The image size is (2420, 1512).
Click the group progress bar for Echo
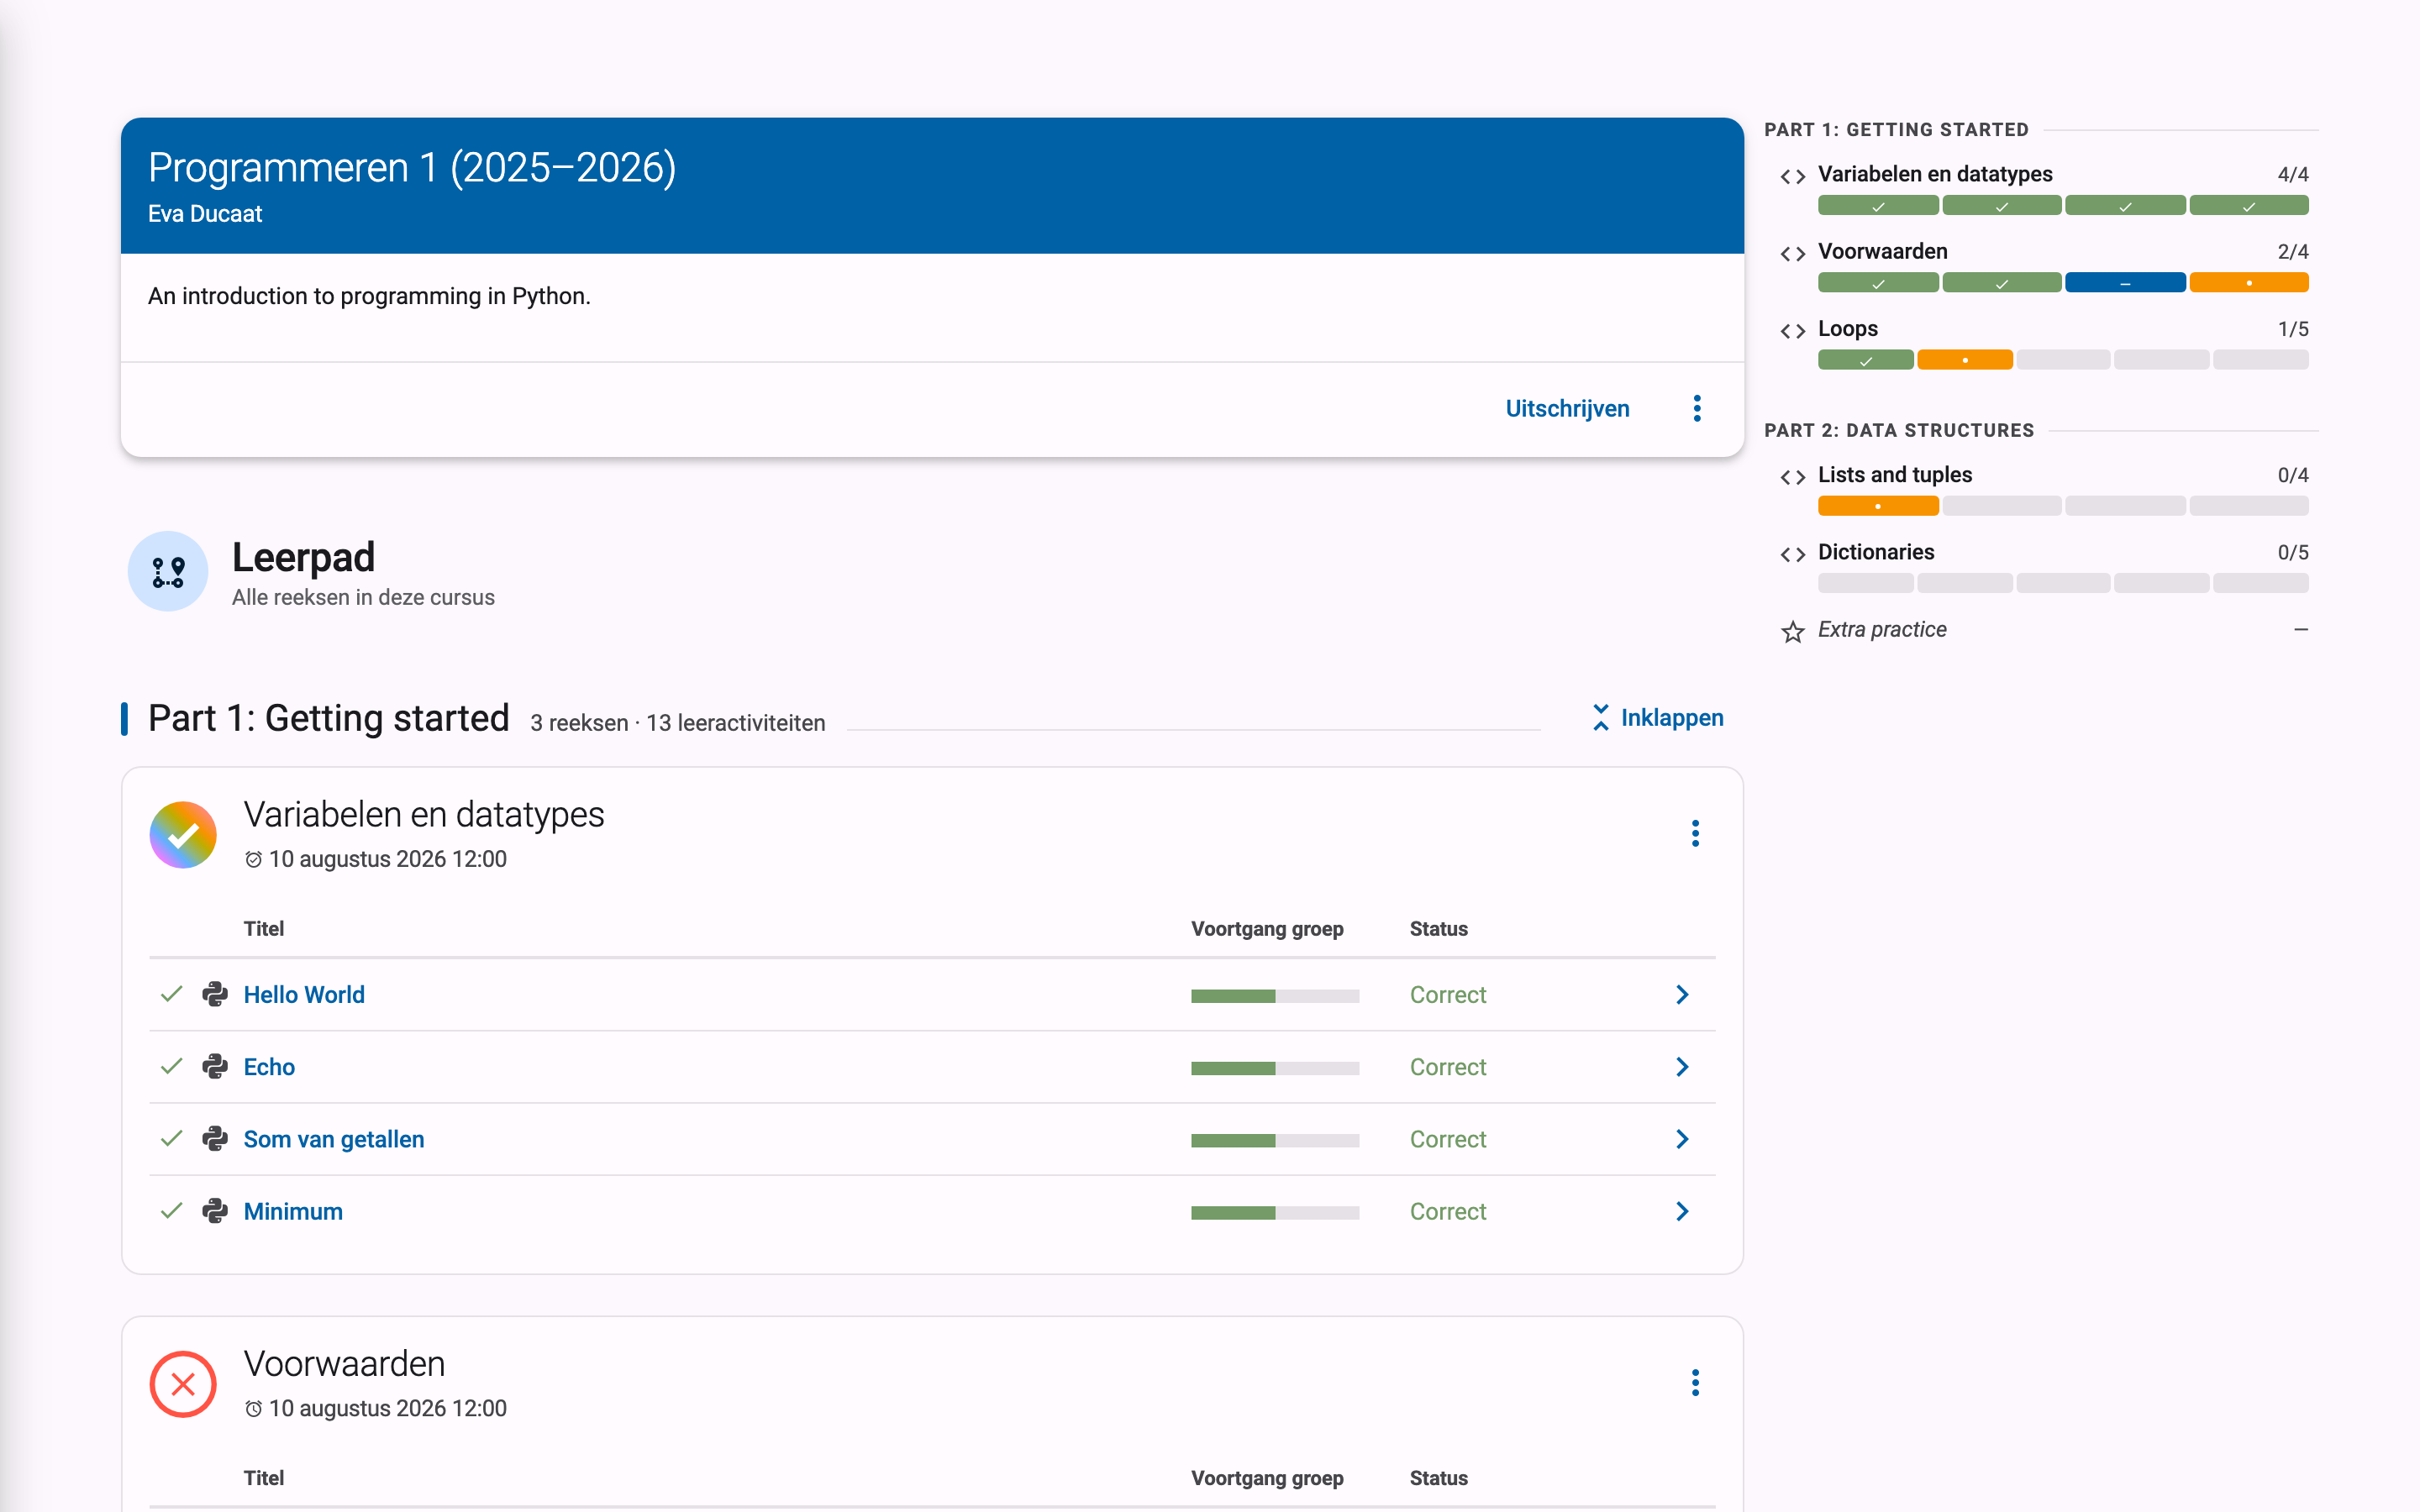(x=1275, y=1068)
